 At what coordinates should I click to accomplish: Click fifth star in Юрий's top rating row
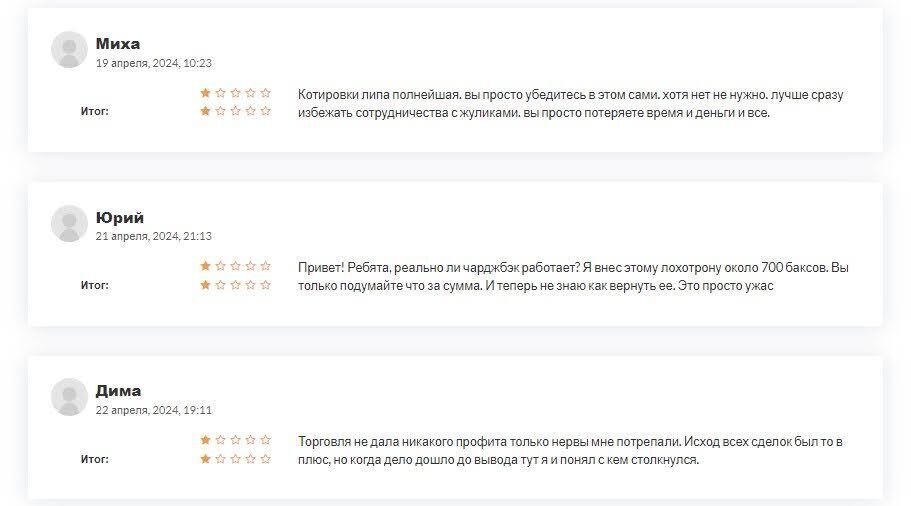(266, 265)
